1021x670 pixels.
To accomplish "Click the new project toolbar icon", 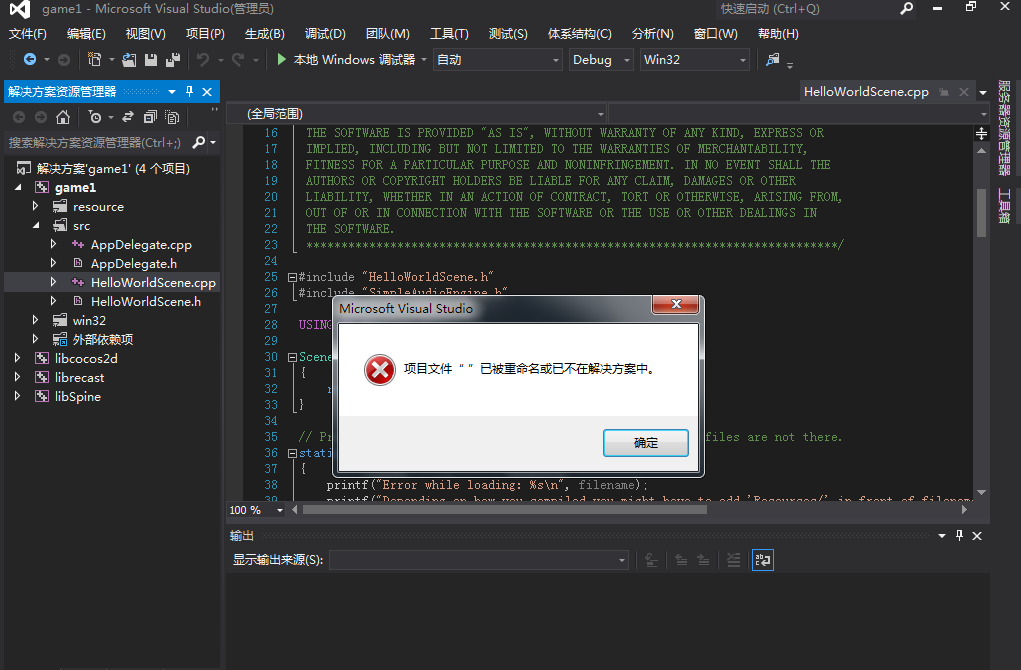I will (x=95, y=60).
